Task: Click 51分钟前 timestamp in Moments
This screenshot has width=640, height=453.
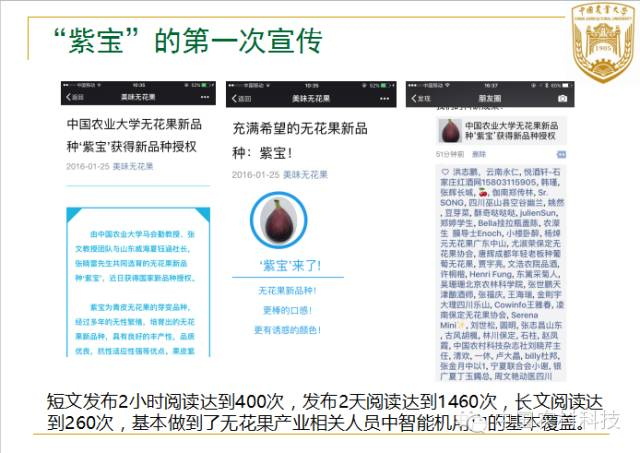Action: click(x=450, y=154)
